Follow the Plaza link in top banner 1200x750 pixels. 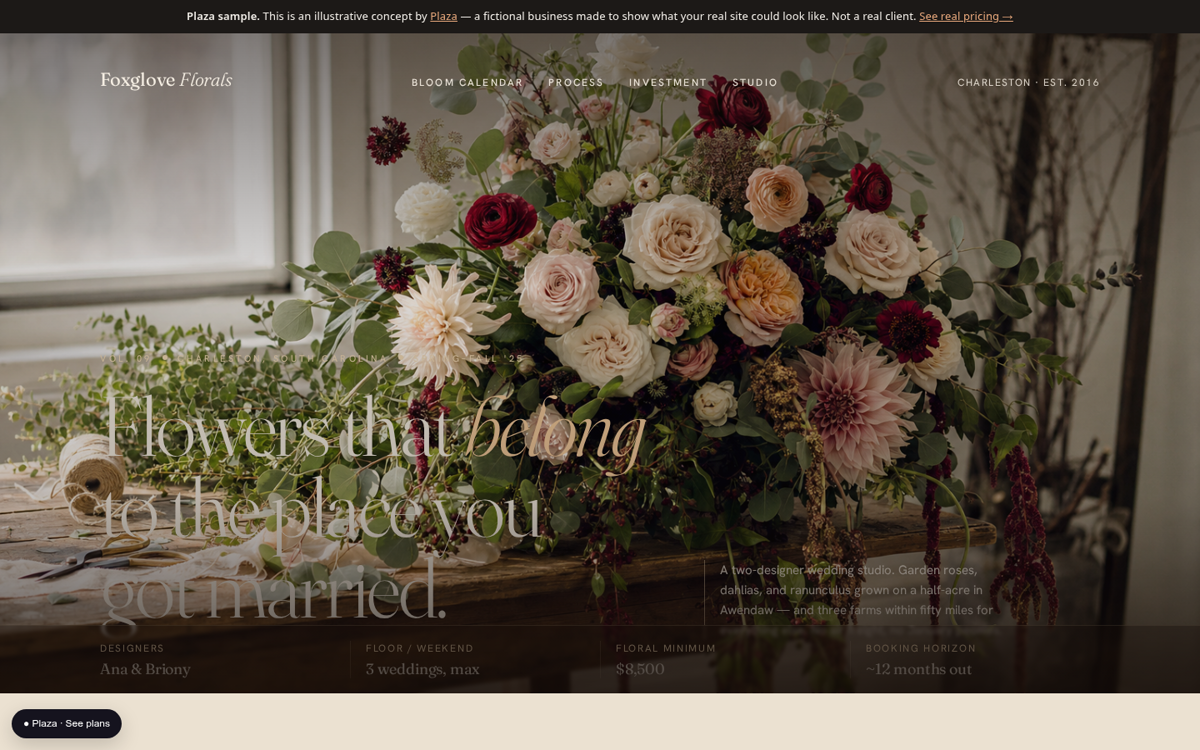pyautogui.click(x=444, y=16)
